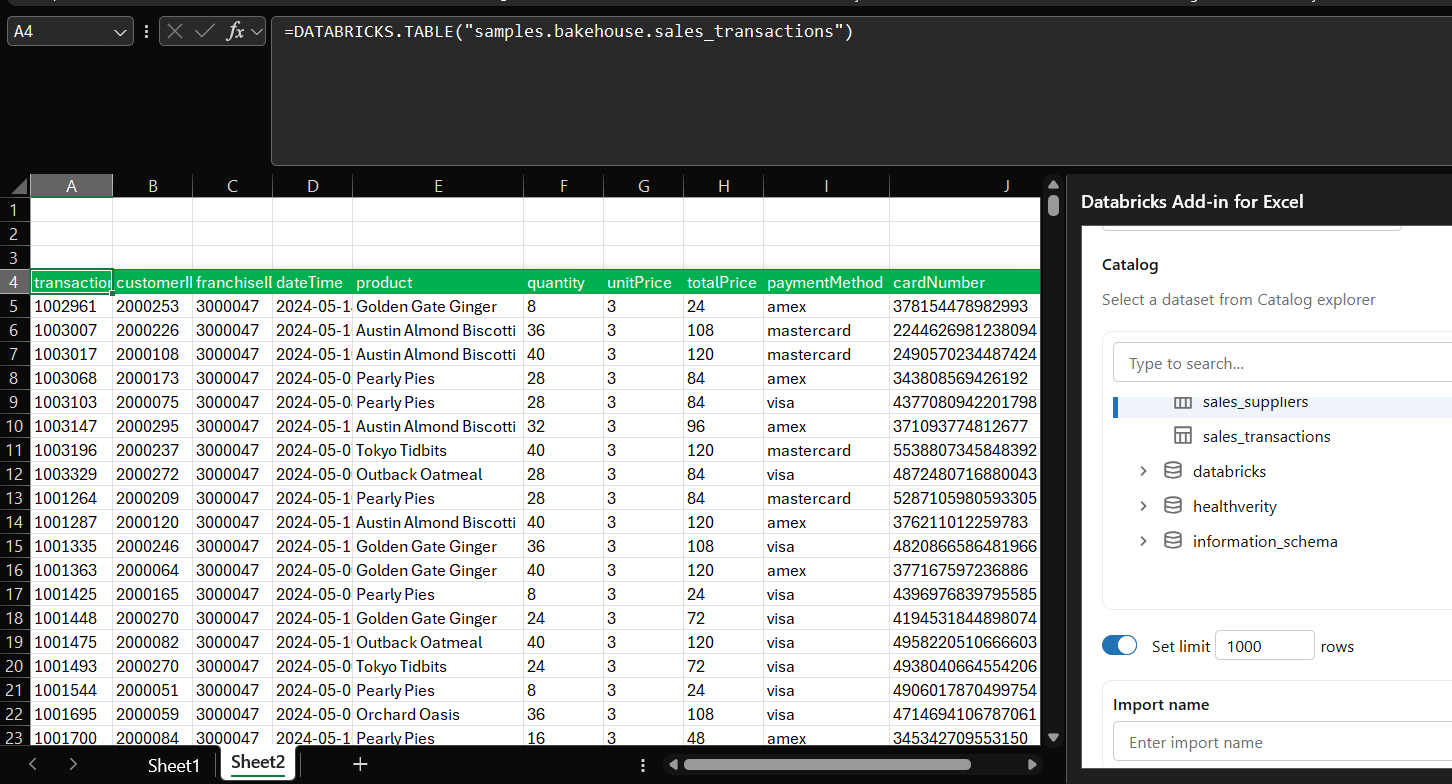This screenshot has height=784, width=1452.
Task: Select the 'unitPrice' header cell
Action: [x=643, y=282]
